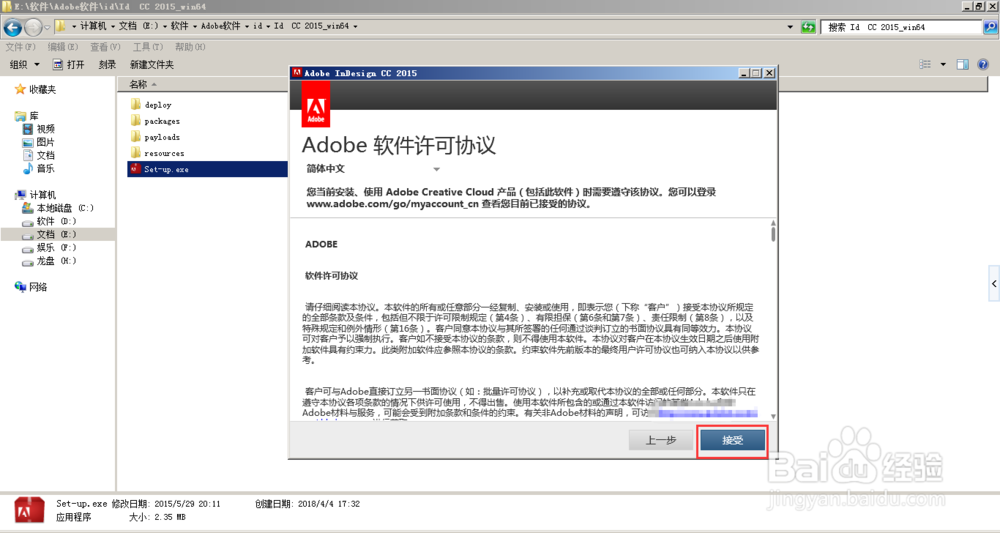
Task: Click 计算机 breadcrumb in address bar
Action: [93, 26]
